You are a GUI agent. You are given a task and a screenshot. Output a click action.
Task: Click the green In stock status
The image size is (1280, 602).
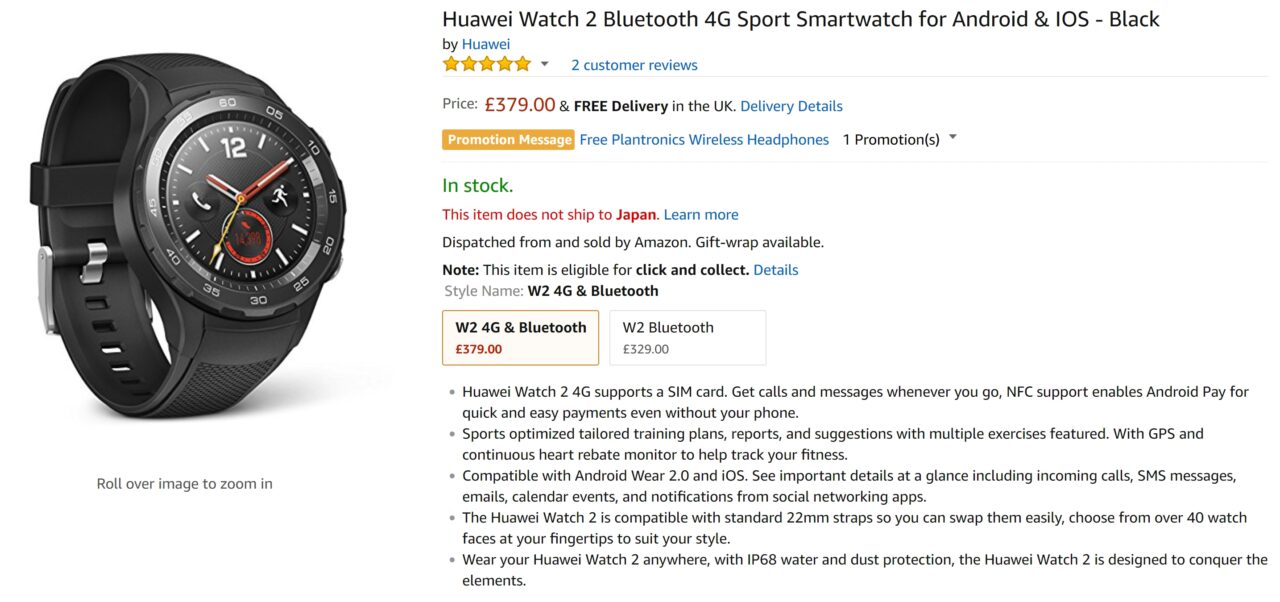coord(477,185)
